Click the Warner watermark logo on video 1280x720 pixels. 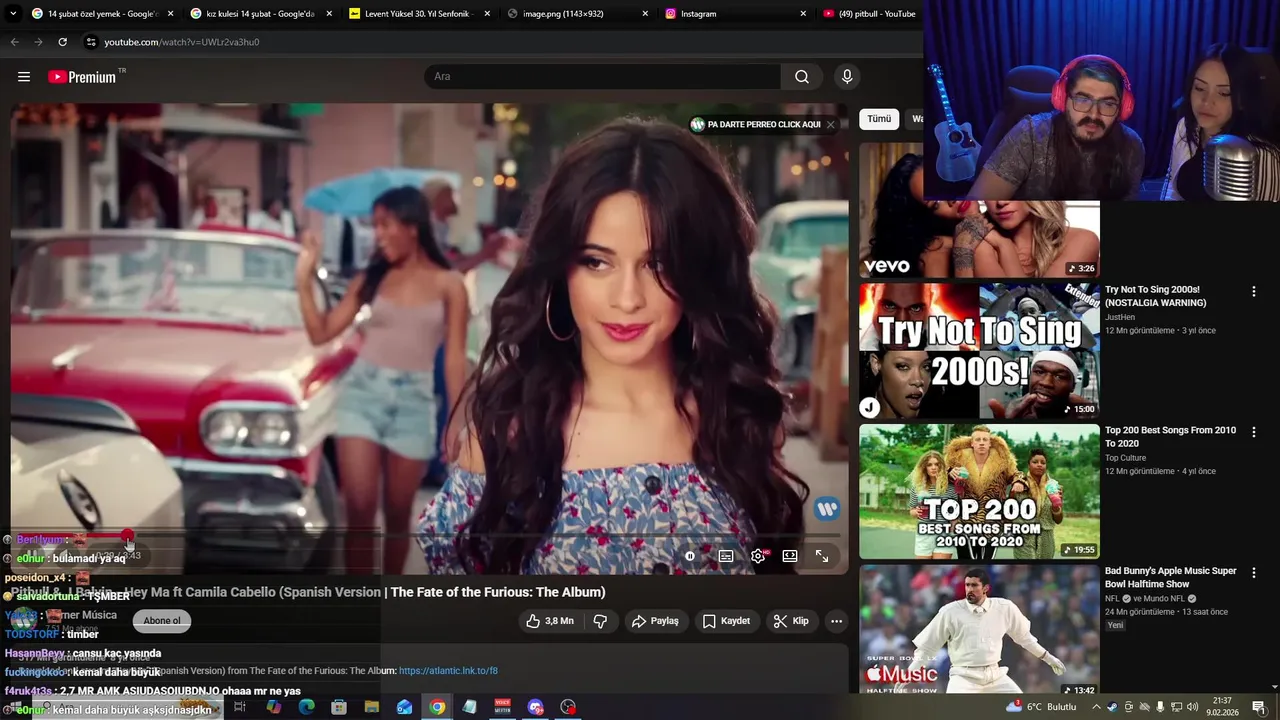[x=826, y=509]
